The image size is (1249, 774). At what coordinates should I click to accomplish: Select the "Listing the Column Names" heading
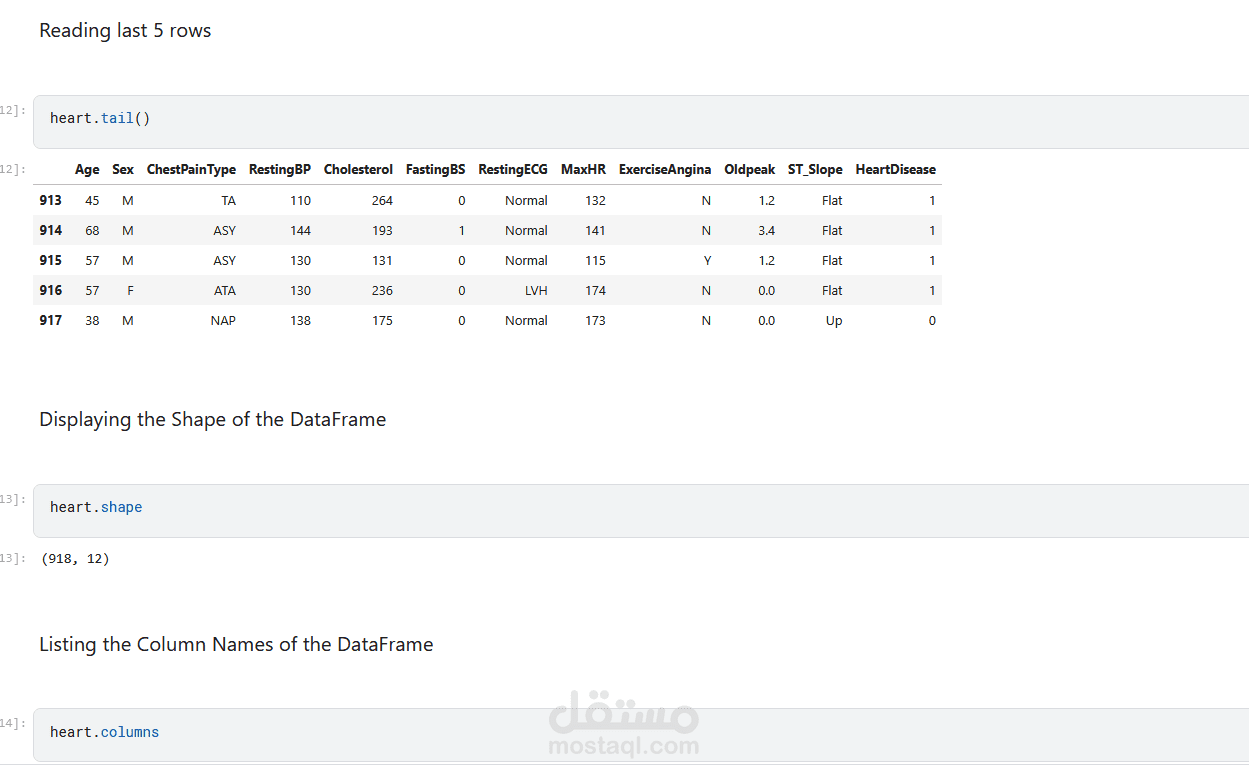[x=236, y=645]
